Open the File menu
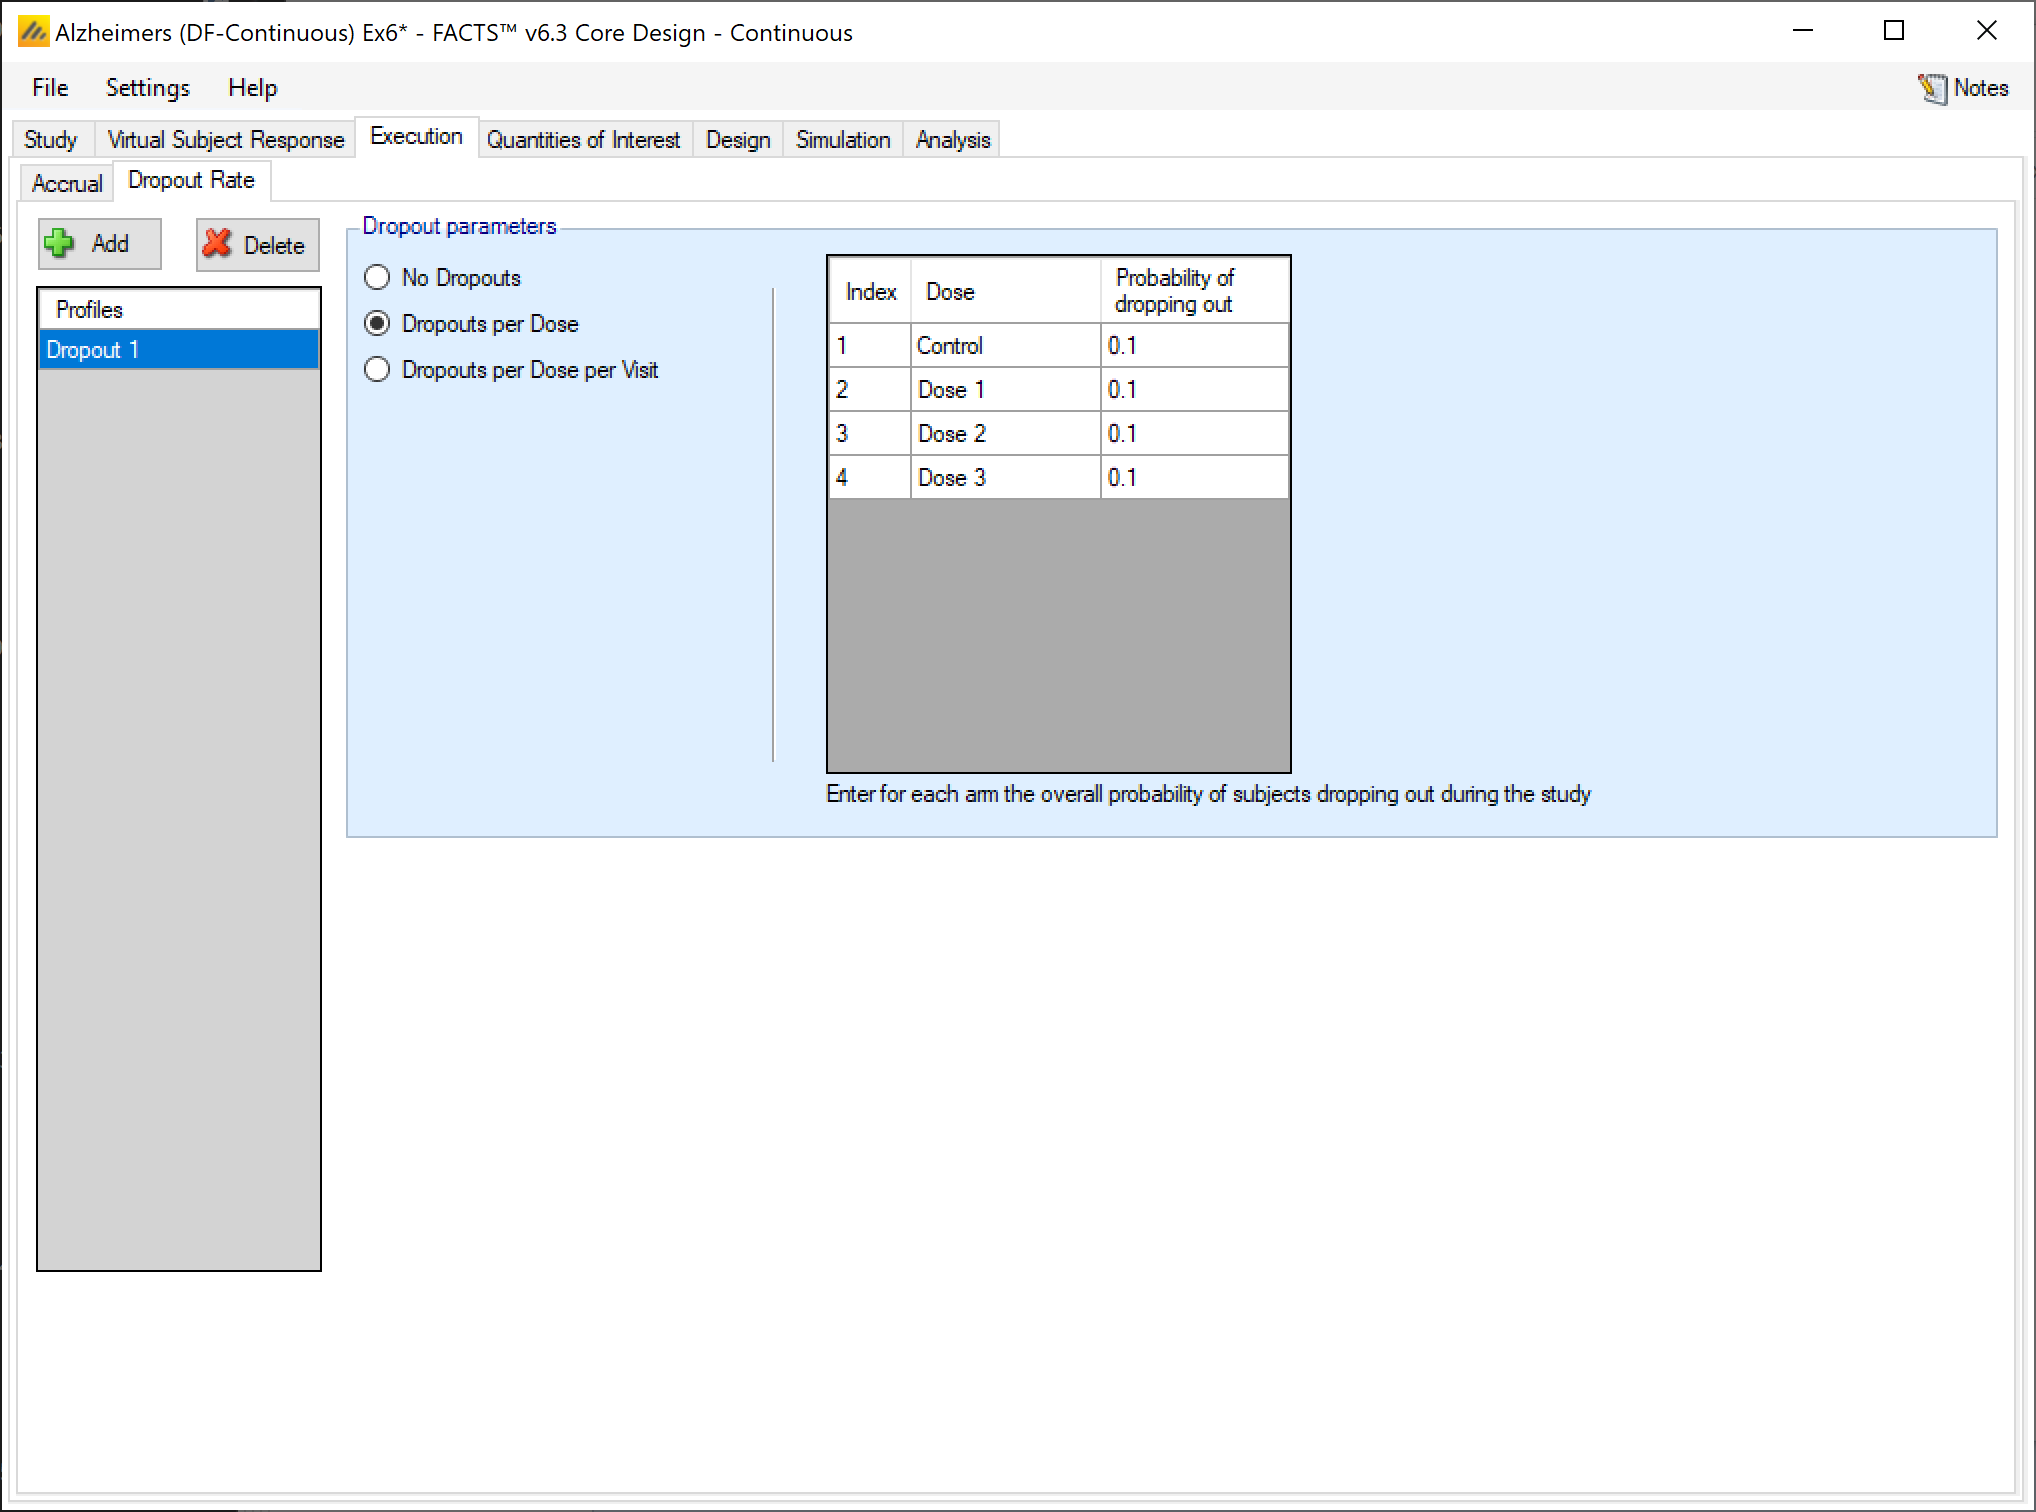2036x1512 pixels. tap(50, 88)
